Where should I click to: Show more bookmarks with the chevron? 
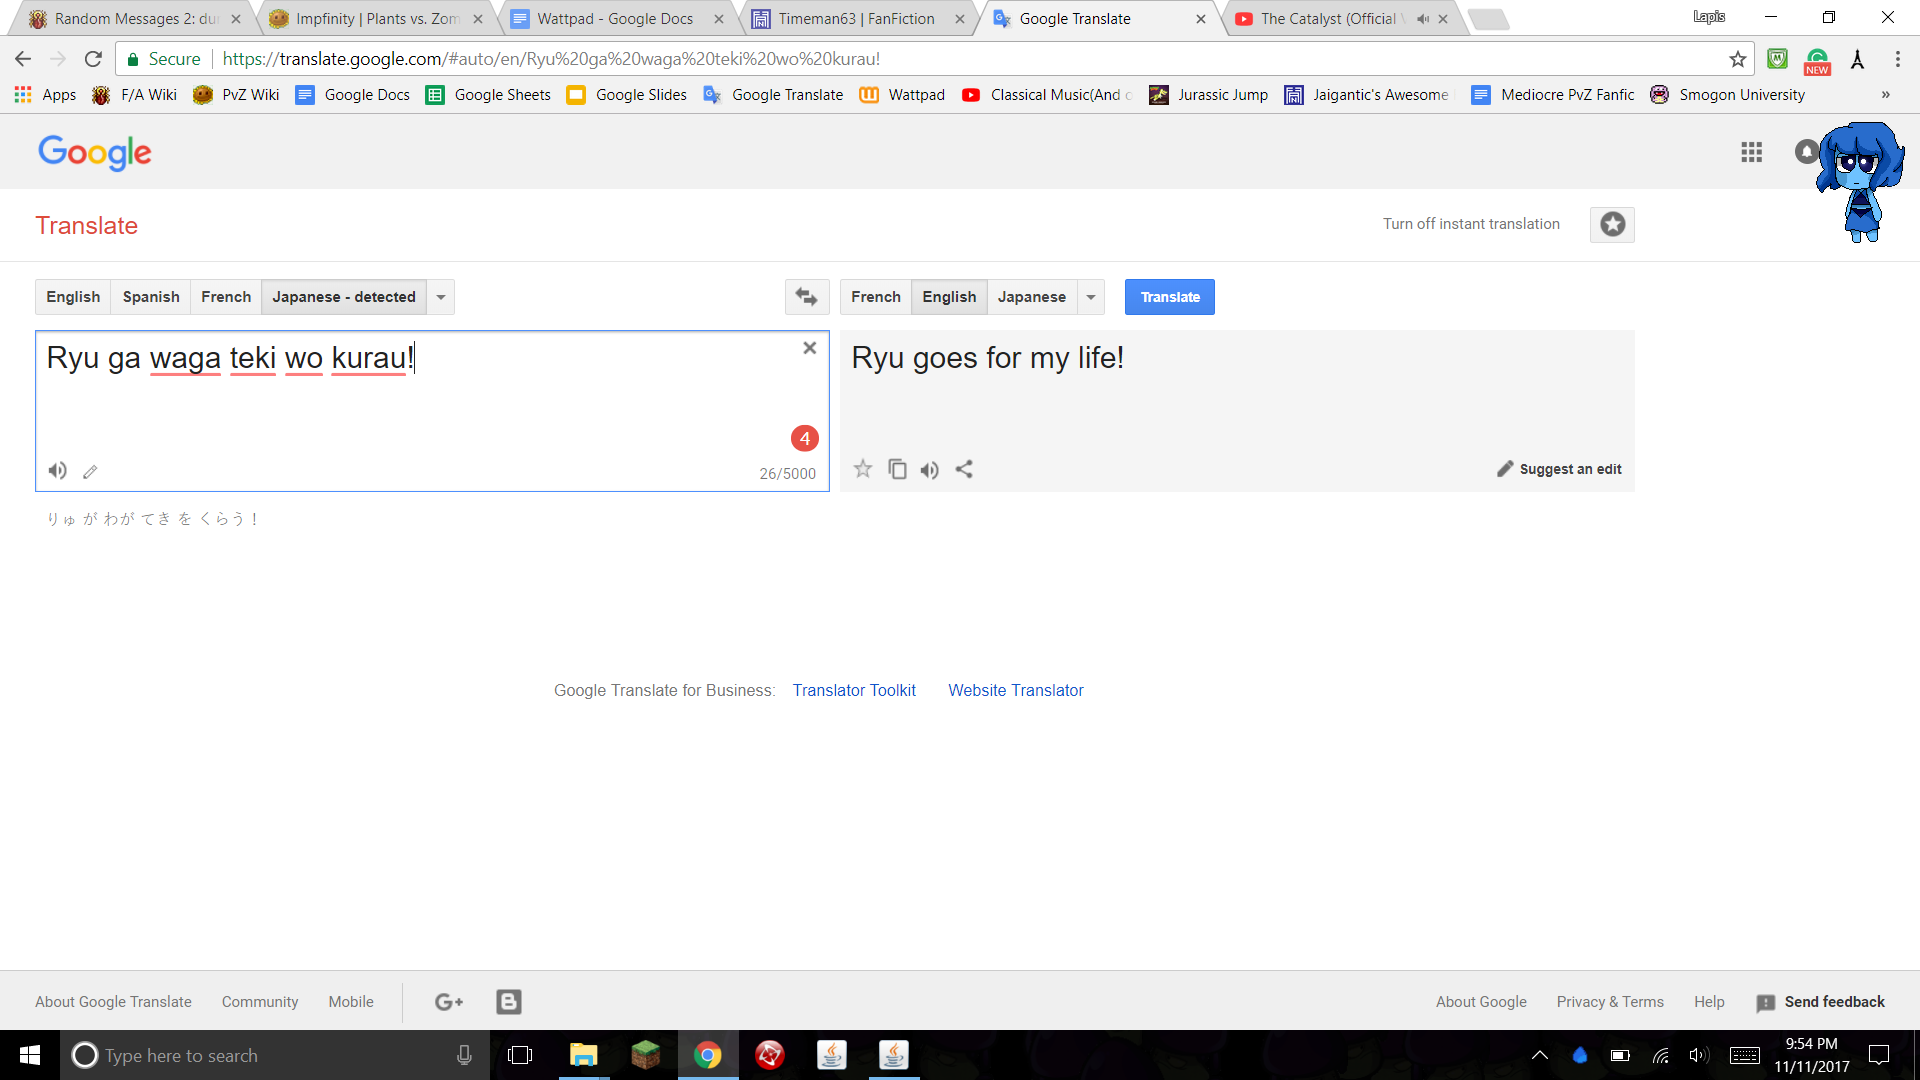[x=1885, y=95]
